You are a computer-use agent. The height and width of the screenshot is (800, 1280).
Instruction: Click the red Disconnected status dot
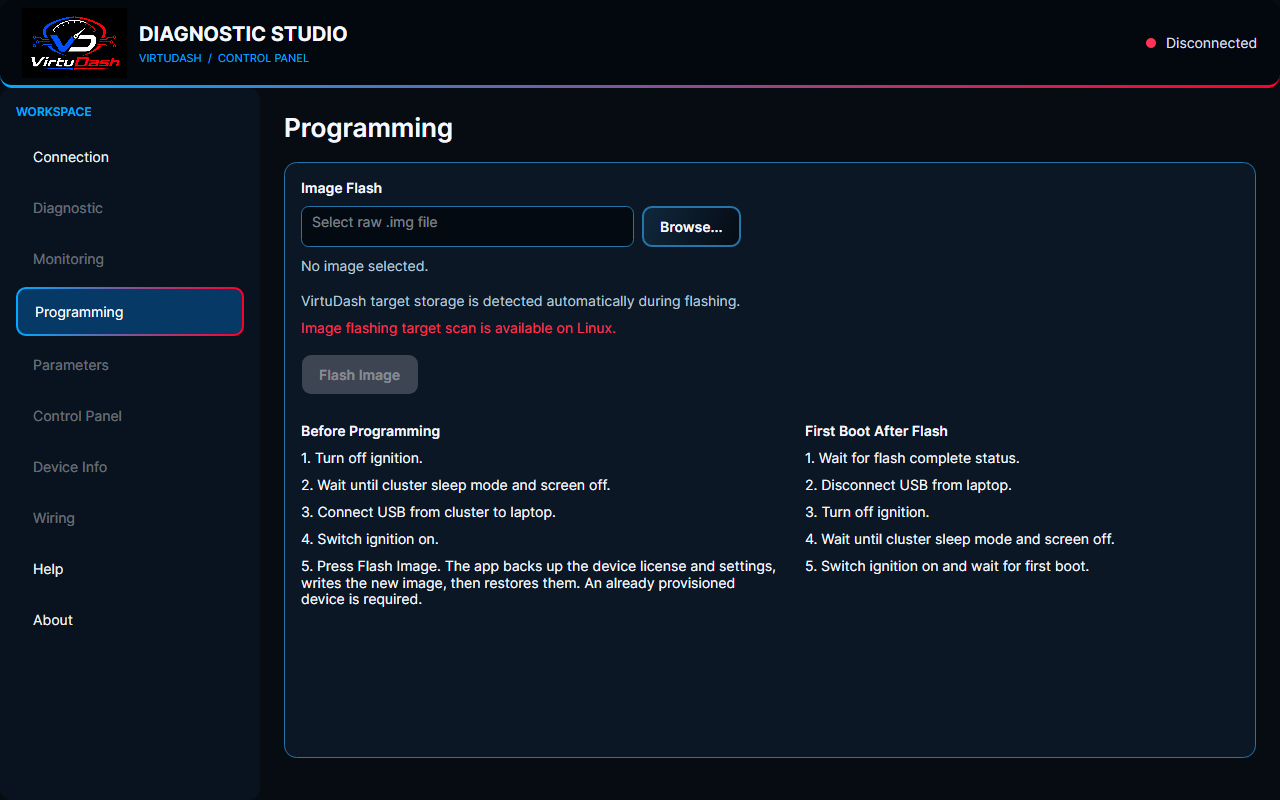tap(1151, 43)
